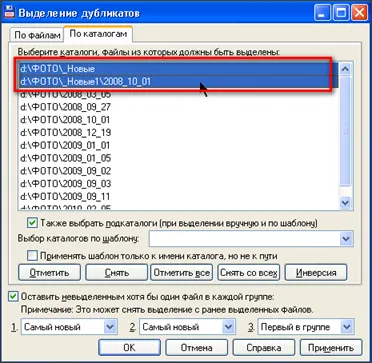Click the Отмена button
This screenshot has height=363, width=372.
coord(196,348)
